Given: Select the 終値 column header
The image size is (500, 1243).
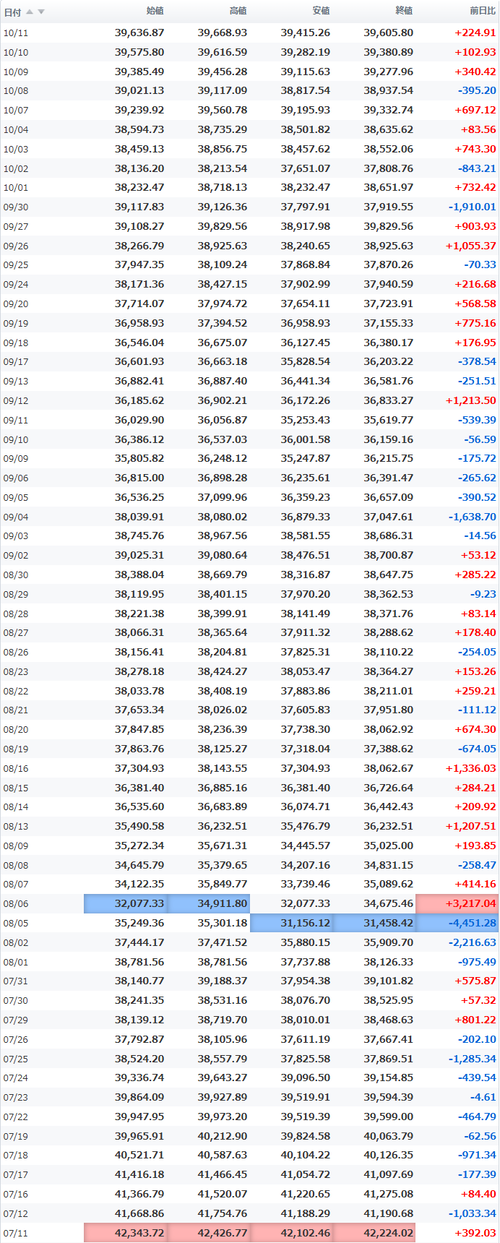Looking at the screenshot, I should coord(403,12).
